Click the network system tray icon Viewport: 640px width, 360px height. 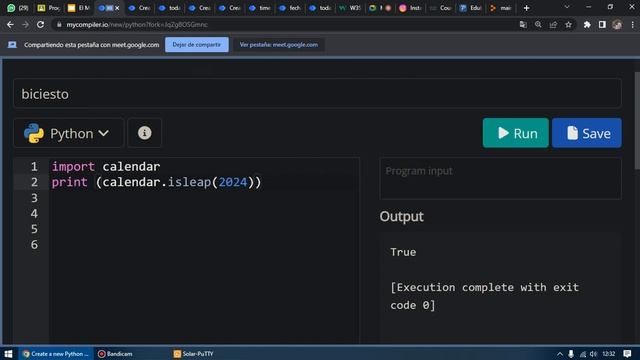[583, 353]
